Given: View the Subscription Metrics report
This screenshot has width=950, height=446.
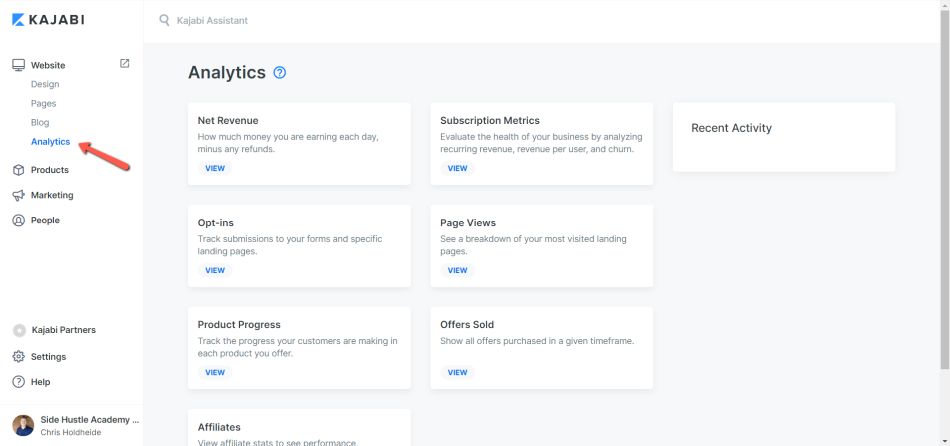Looking at the screenshot, I should (x=457, y=168).
